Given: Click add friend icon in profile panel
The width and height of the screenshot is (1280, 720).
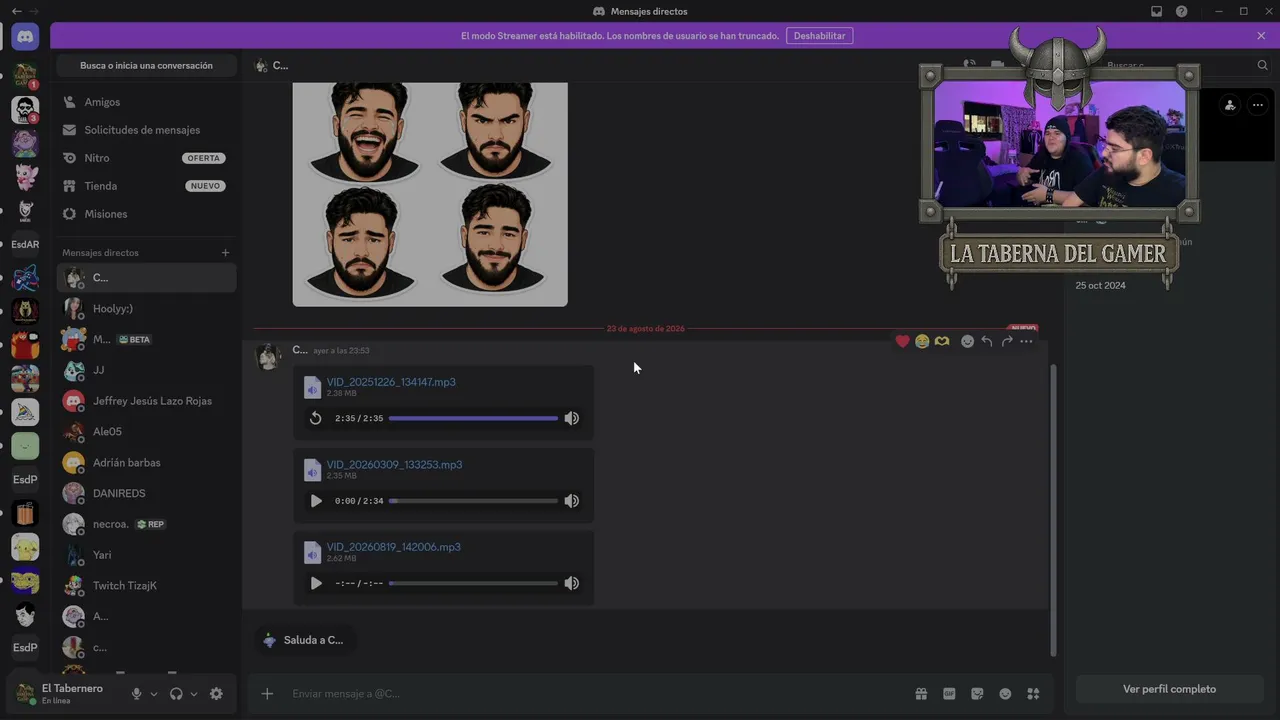Looking at the screenshot, I should point(1230,105).
